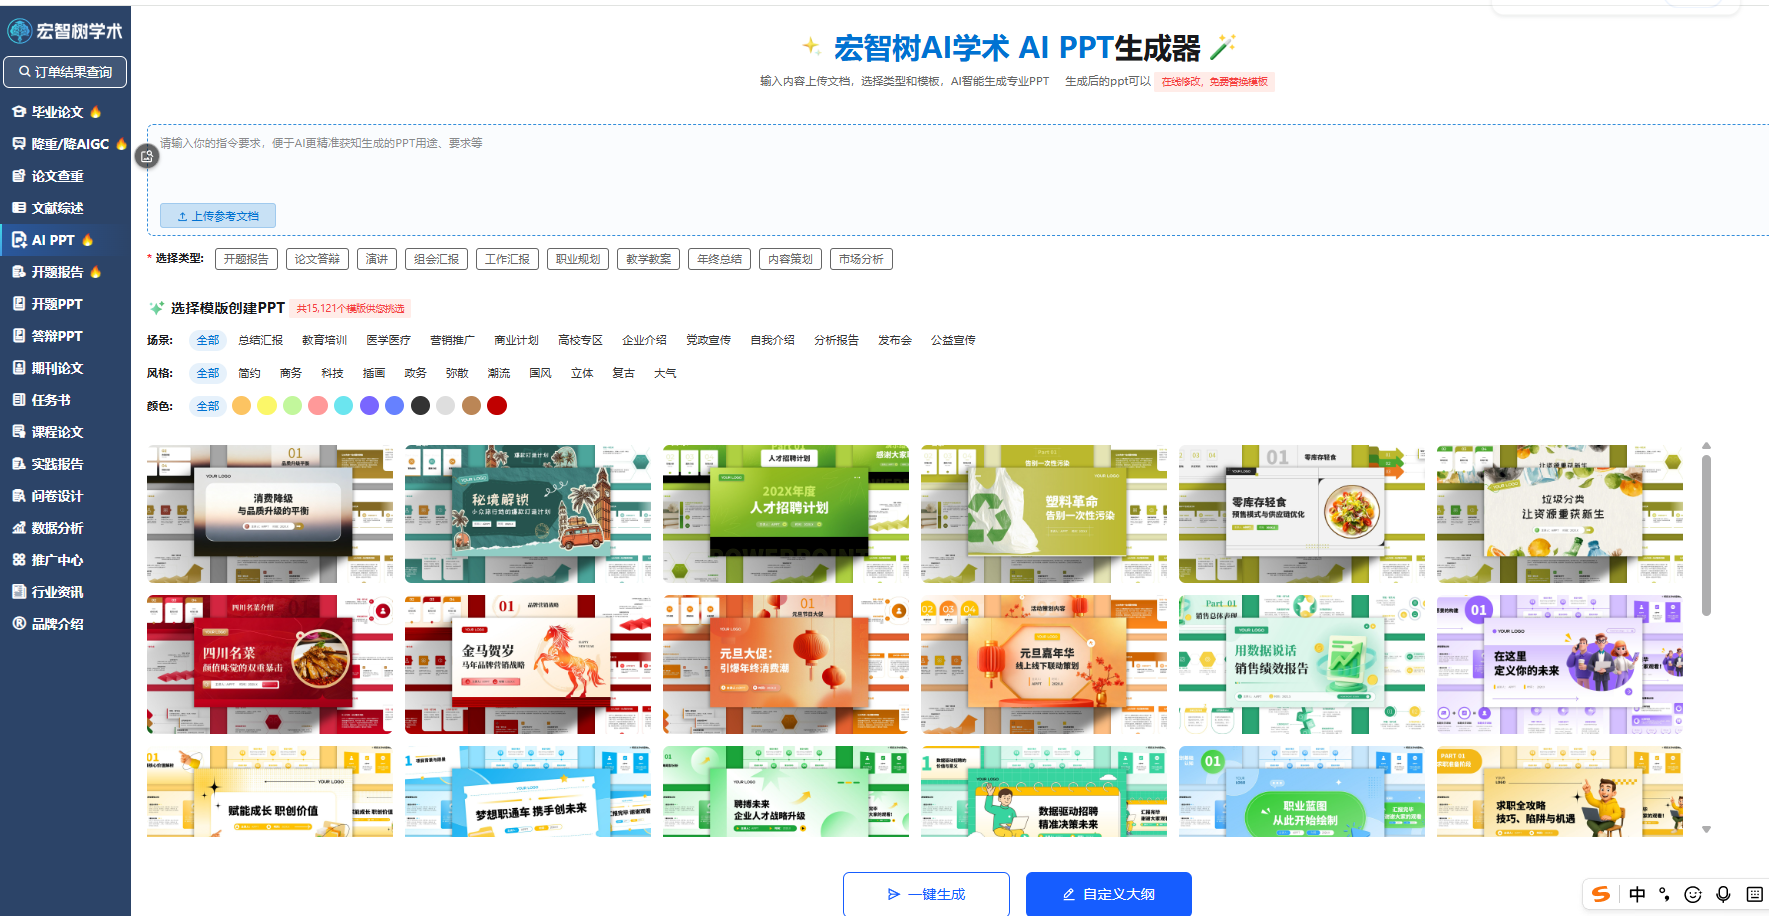Click the 宏智树学术 logo icon
1769x916 pixels.
pyautogui.click(x=20, y=31)
